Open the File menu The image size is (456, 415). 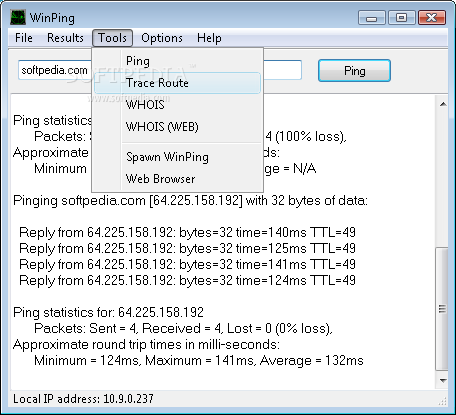tap(24, 38)
